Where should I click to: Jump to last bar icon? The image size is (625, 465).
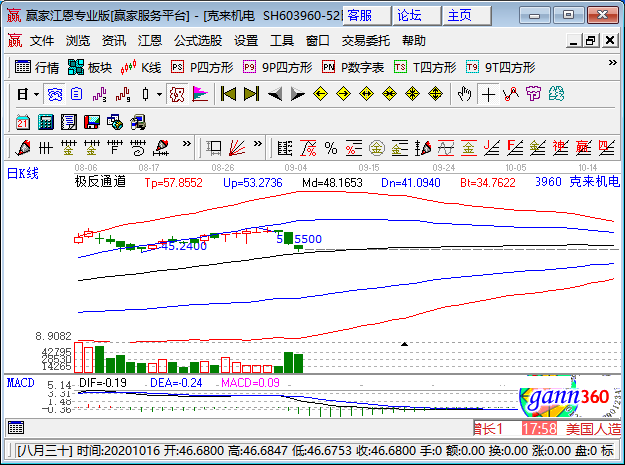[x=251, y=94]
